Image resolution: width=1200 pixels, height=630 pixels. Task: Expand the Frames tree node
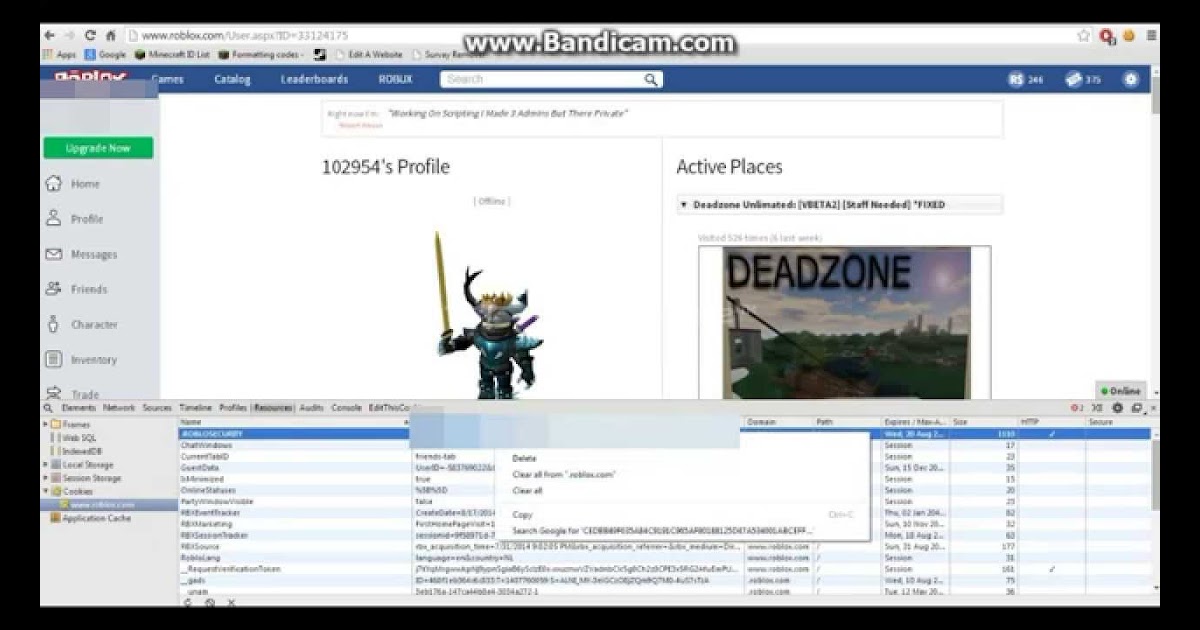pyautogui.click(x=46, y=424)
